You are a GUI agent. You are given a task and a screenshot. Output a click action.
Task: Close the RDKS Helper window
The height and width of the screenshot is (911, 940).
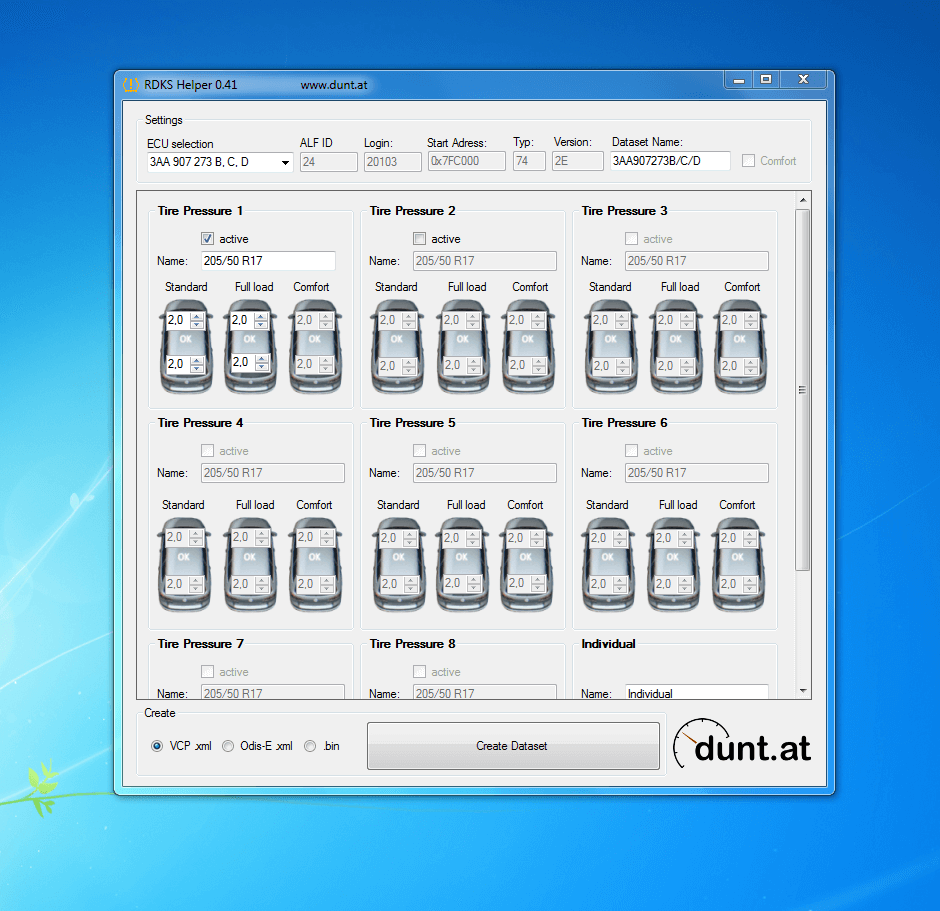(x=803, y=80)
